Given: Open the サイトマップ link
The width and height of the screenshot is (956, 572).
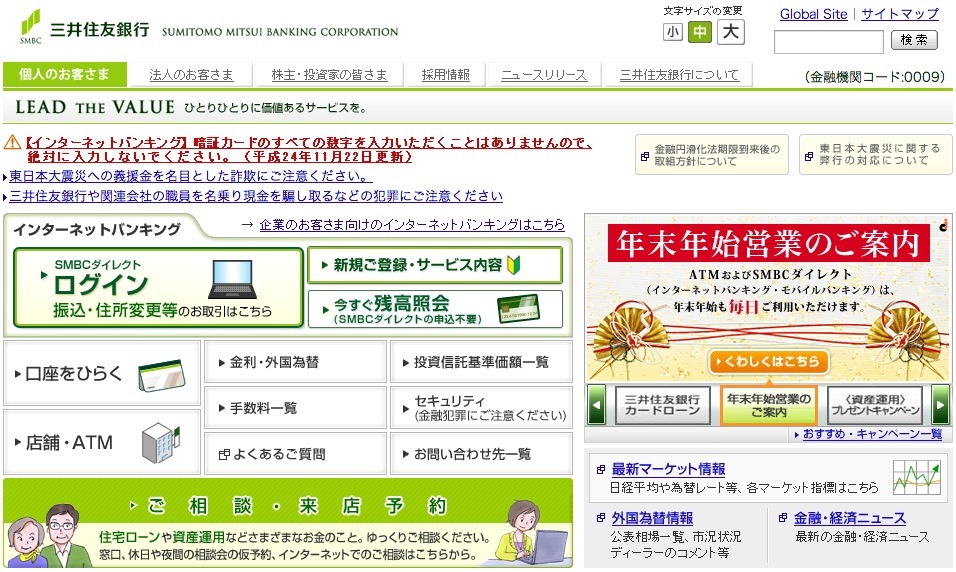Looking at the screenshot, I should click(900, 14).
